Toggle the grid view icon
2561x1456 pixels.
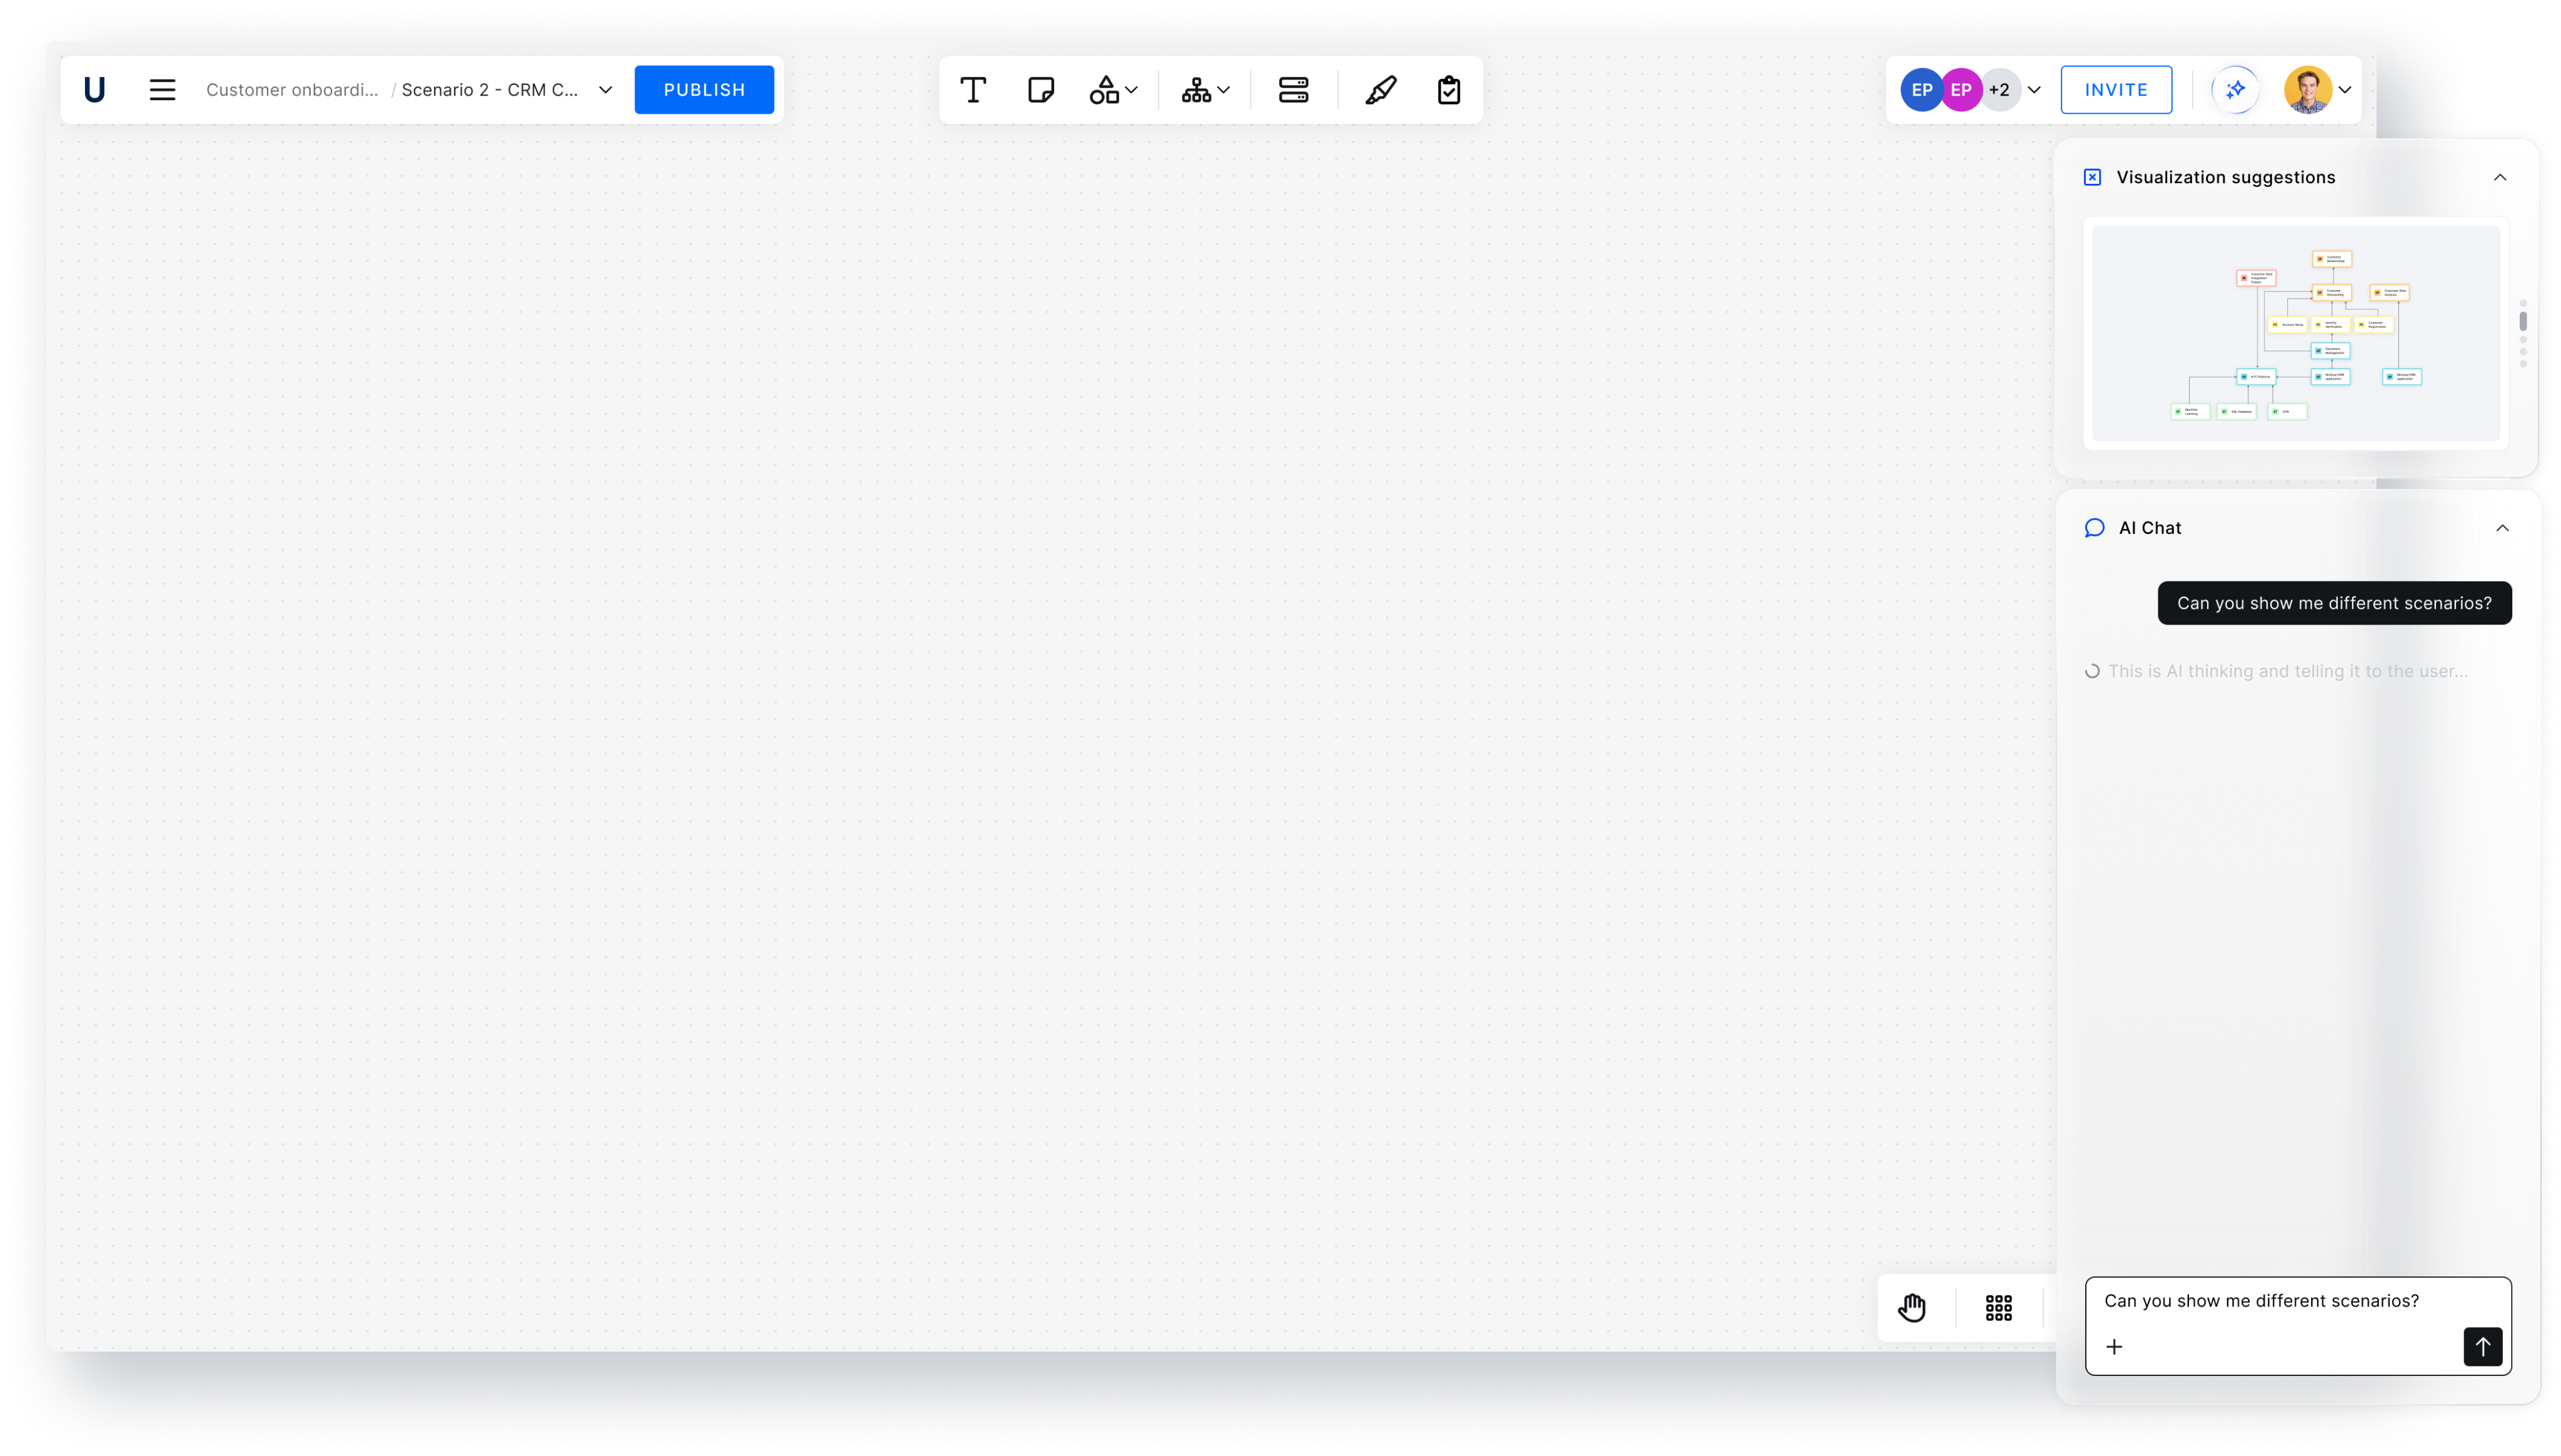pos(1998,1307)
